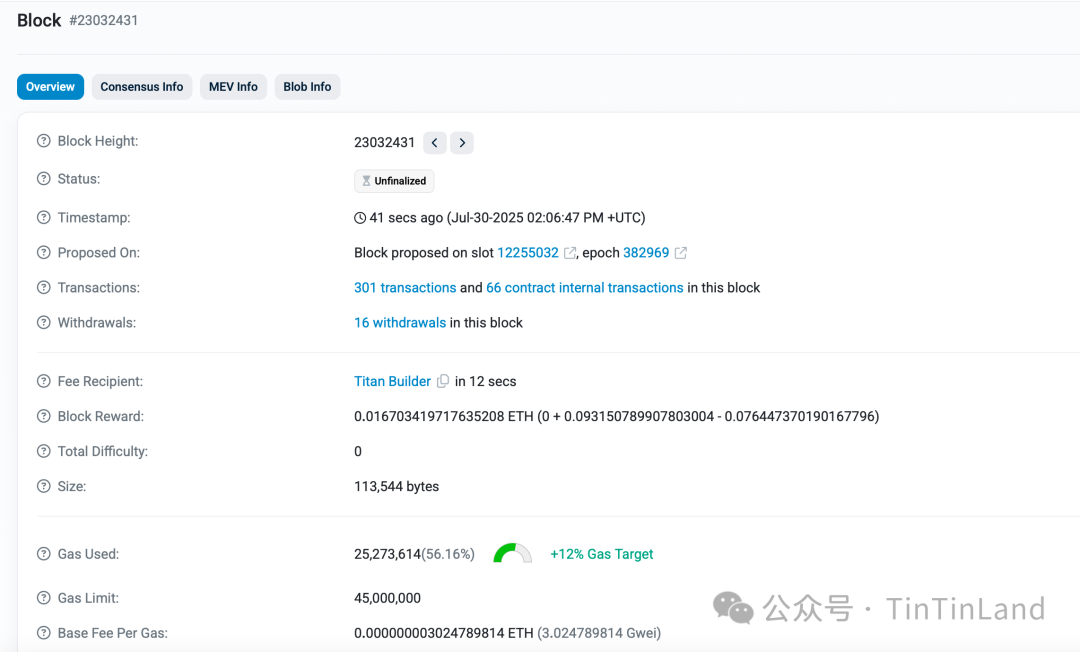Viewport: 1080px width, 652px height.
Task: Click the gas used gauge indicator
Action: [512, 553]
